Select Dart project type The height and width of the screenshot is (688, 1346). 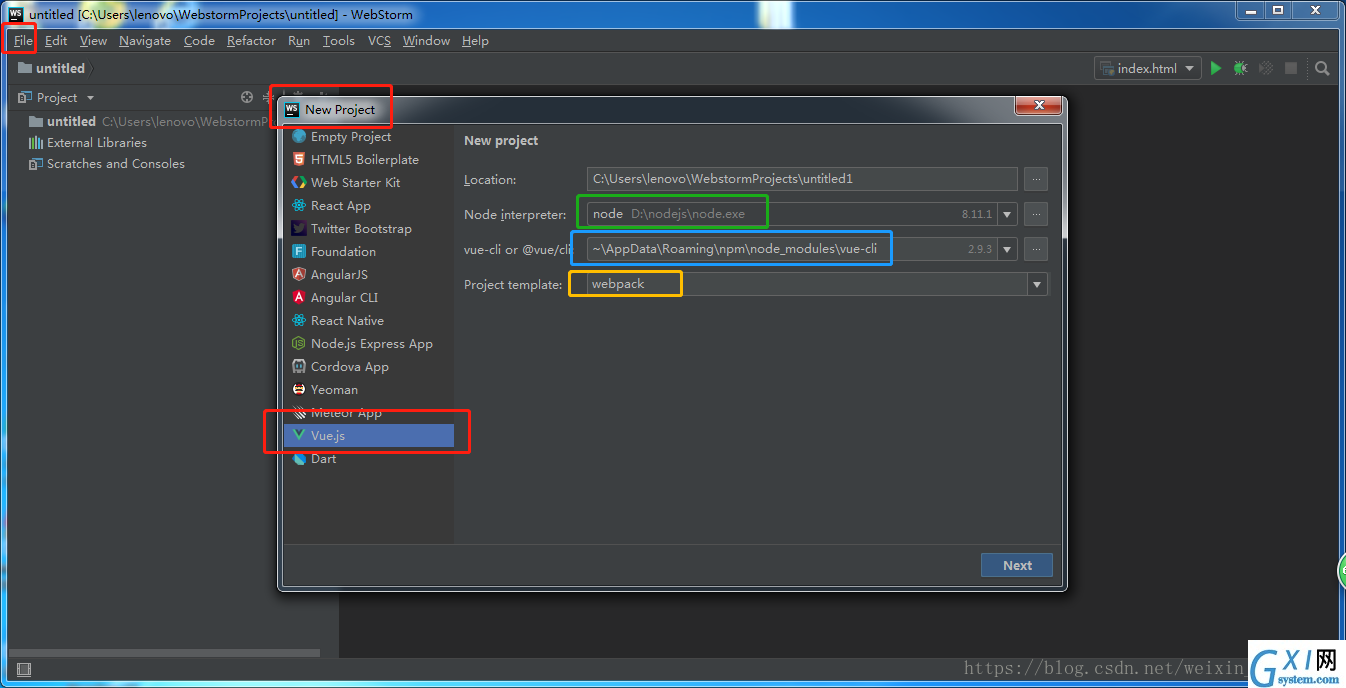coord(369,459)
